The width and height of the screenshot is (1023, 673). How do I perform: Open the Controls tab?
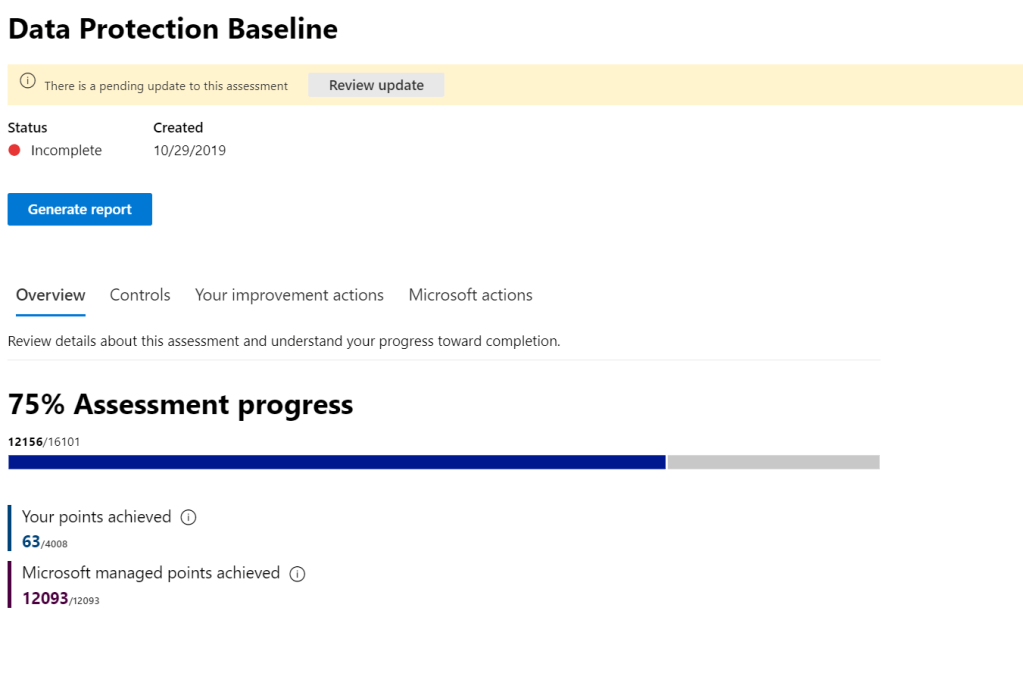pyautogui.click(x=140, y=295)
